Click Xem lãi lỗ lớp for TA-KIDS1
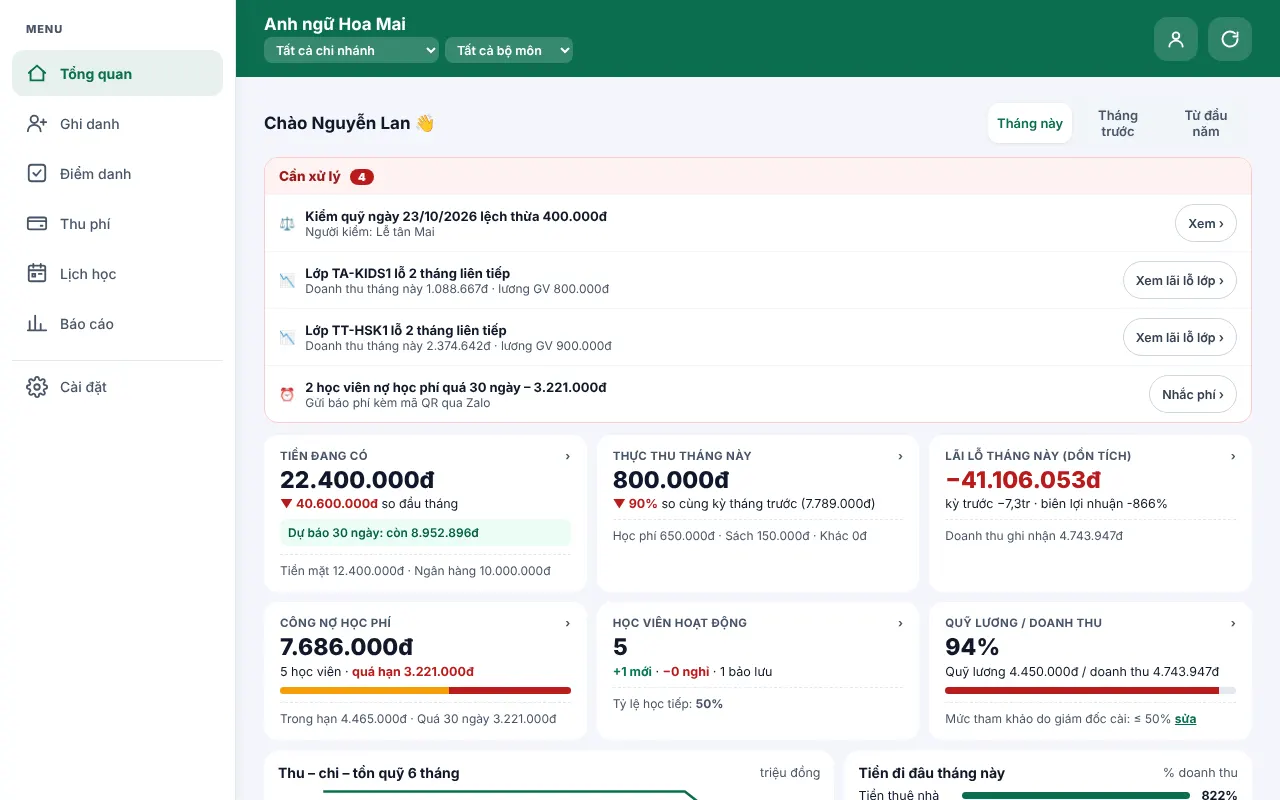The image size is (1280, 800). coord(1179,280)
